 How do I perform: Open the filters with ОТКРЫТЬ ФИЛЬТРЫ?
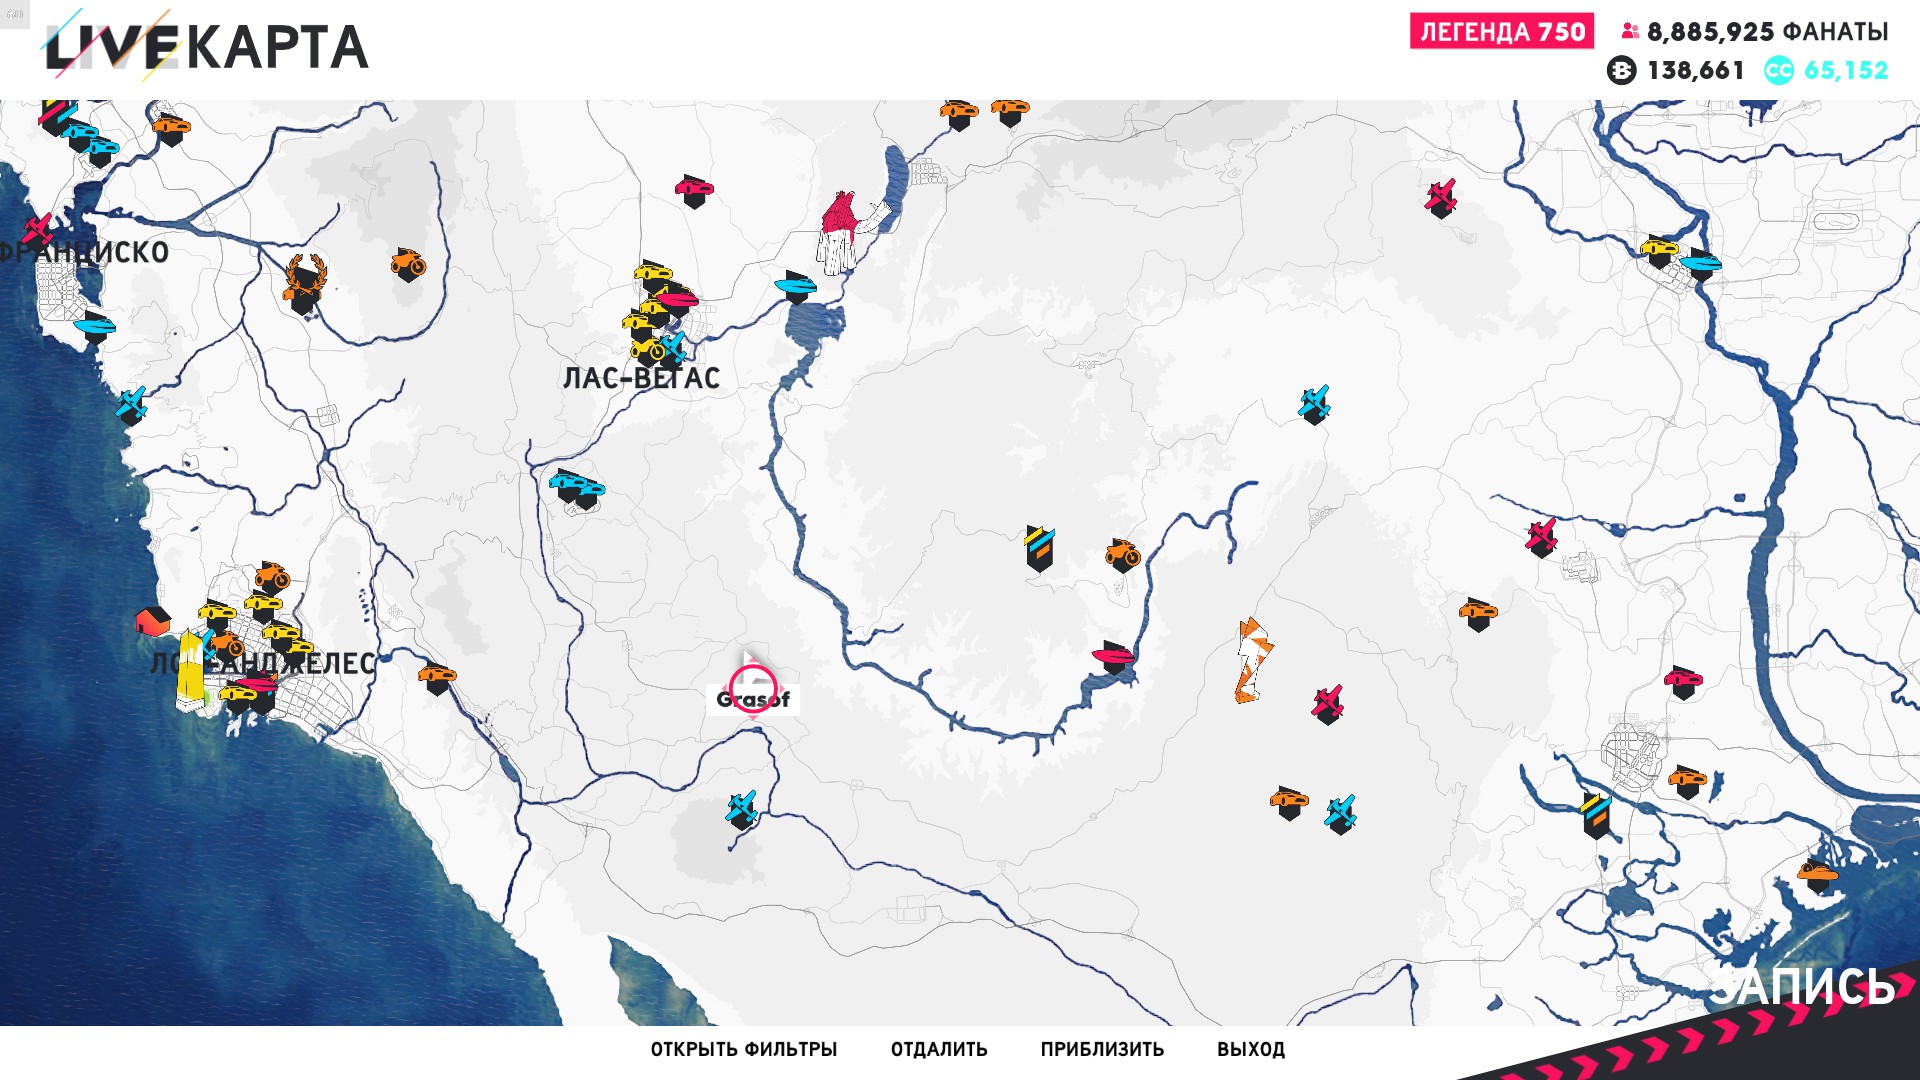pyautogui.click(x=744, y=1049)
